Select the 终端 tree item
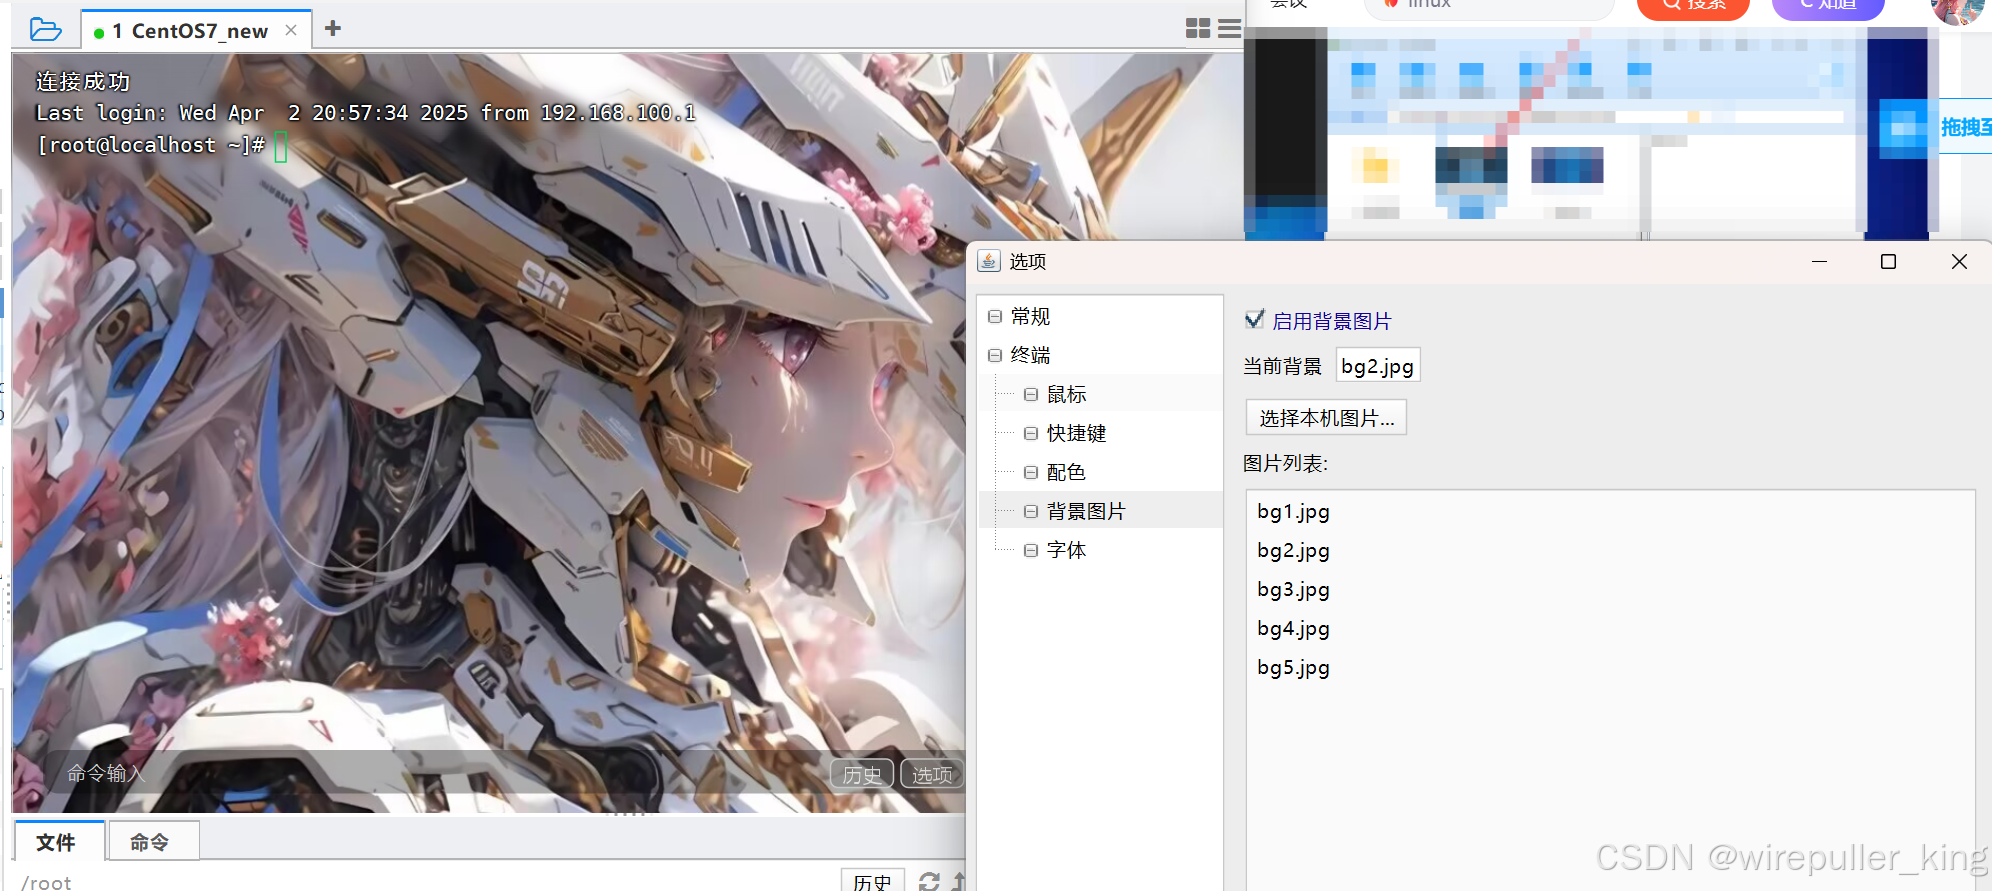1992x891 pixels. coord(1030,355)
